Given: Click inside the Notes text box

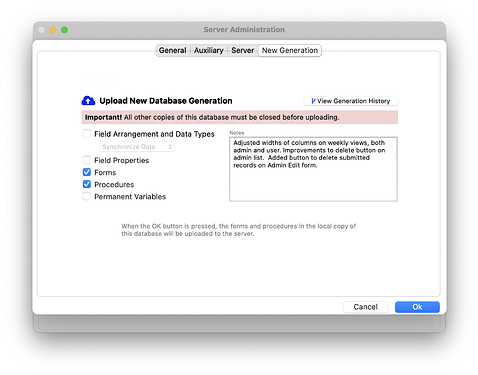Looking at the screenshot, I should point(313,169).
